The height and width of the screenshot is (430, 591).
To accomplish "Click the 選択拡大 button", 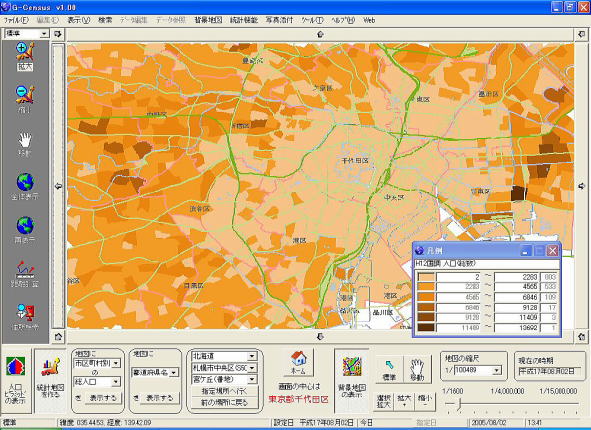I will (384, 402).
